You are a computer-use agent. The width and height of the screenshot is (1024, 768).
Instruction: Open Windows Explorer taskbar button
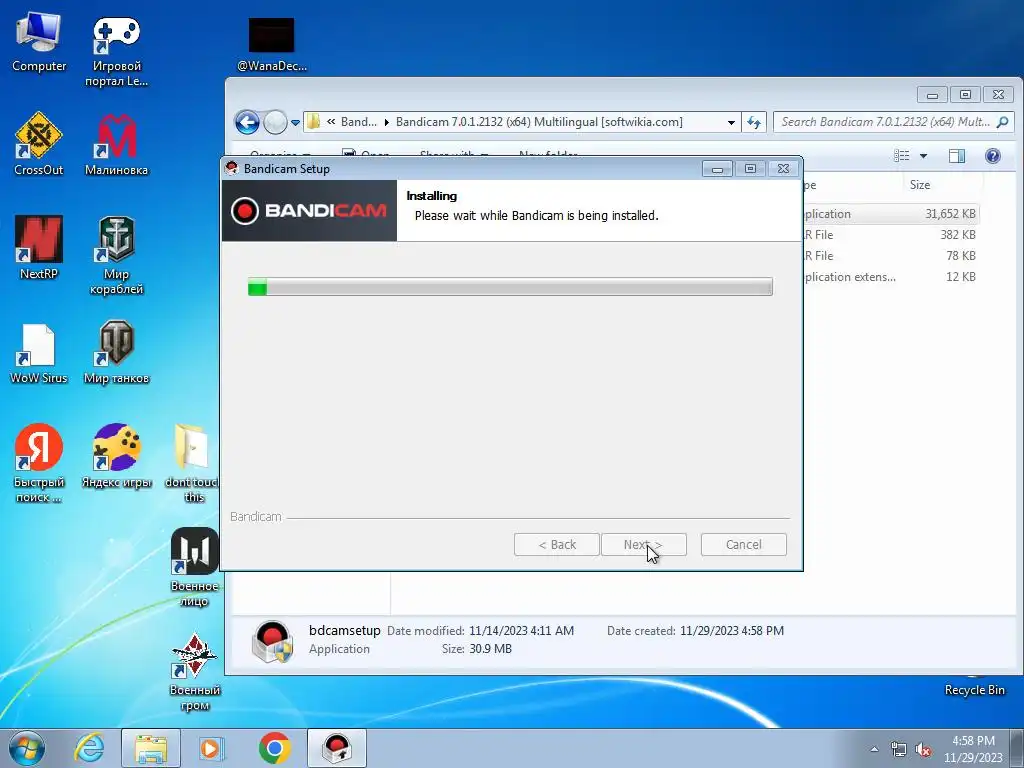click(151, 748)
